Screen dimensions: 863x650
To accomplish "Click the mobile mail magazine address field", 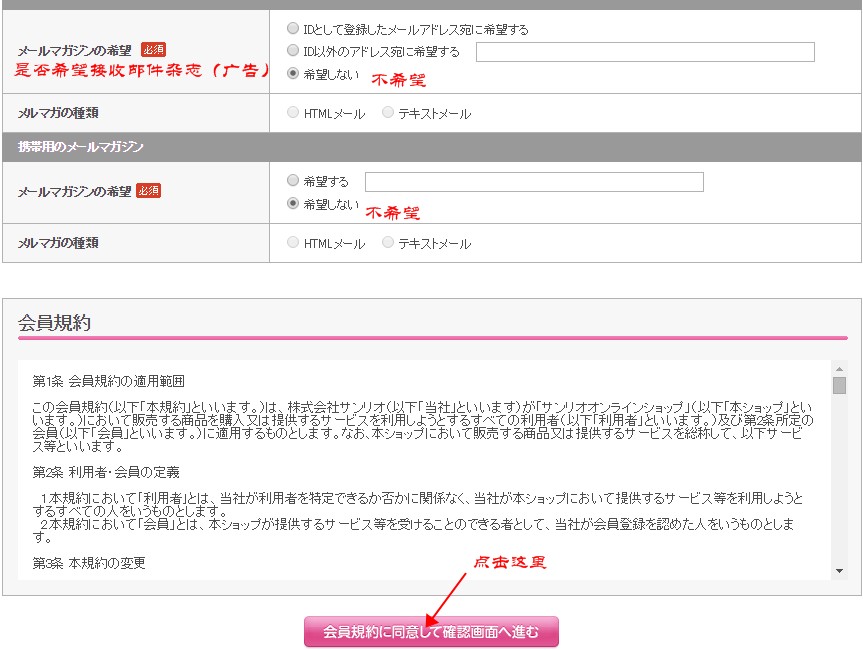I will (534, 182).
